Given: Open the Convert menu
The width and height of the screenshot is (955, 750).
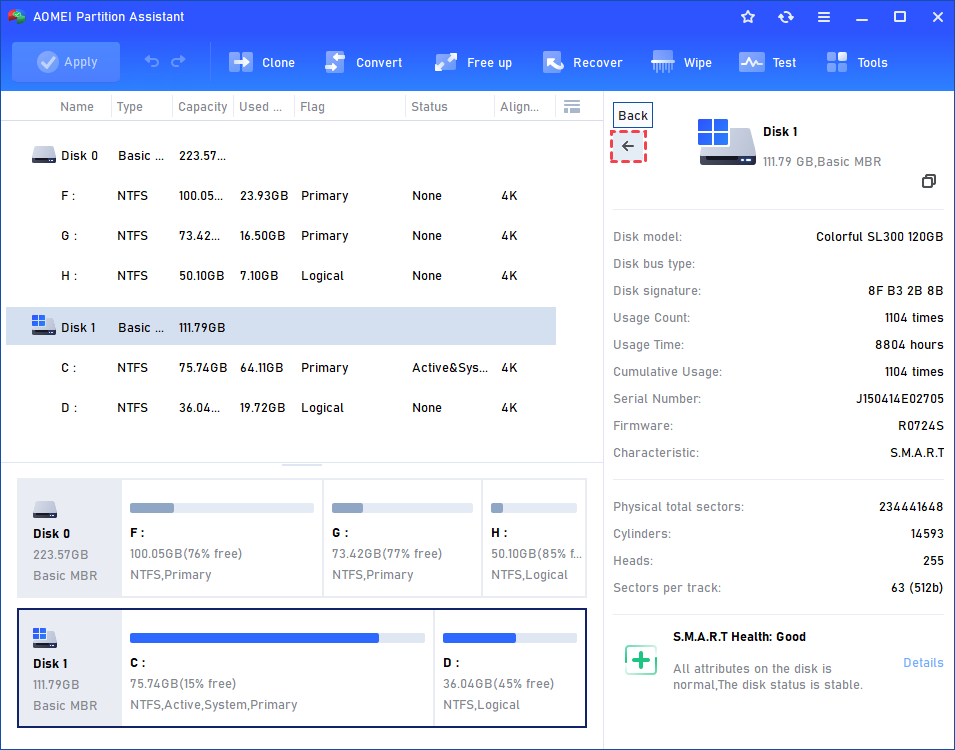Looking at the screenshot, I should (364, 62).
